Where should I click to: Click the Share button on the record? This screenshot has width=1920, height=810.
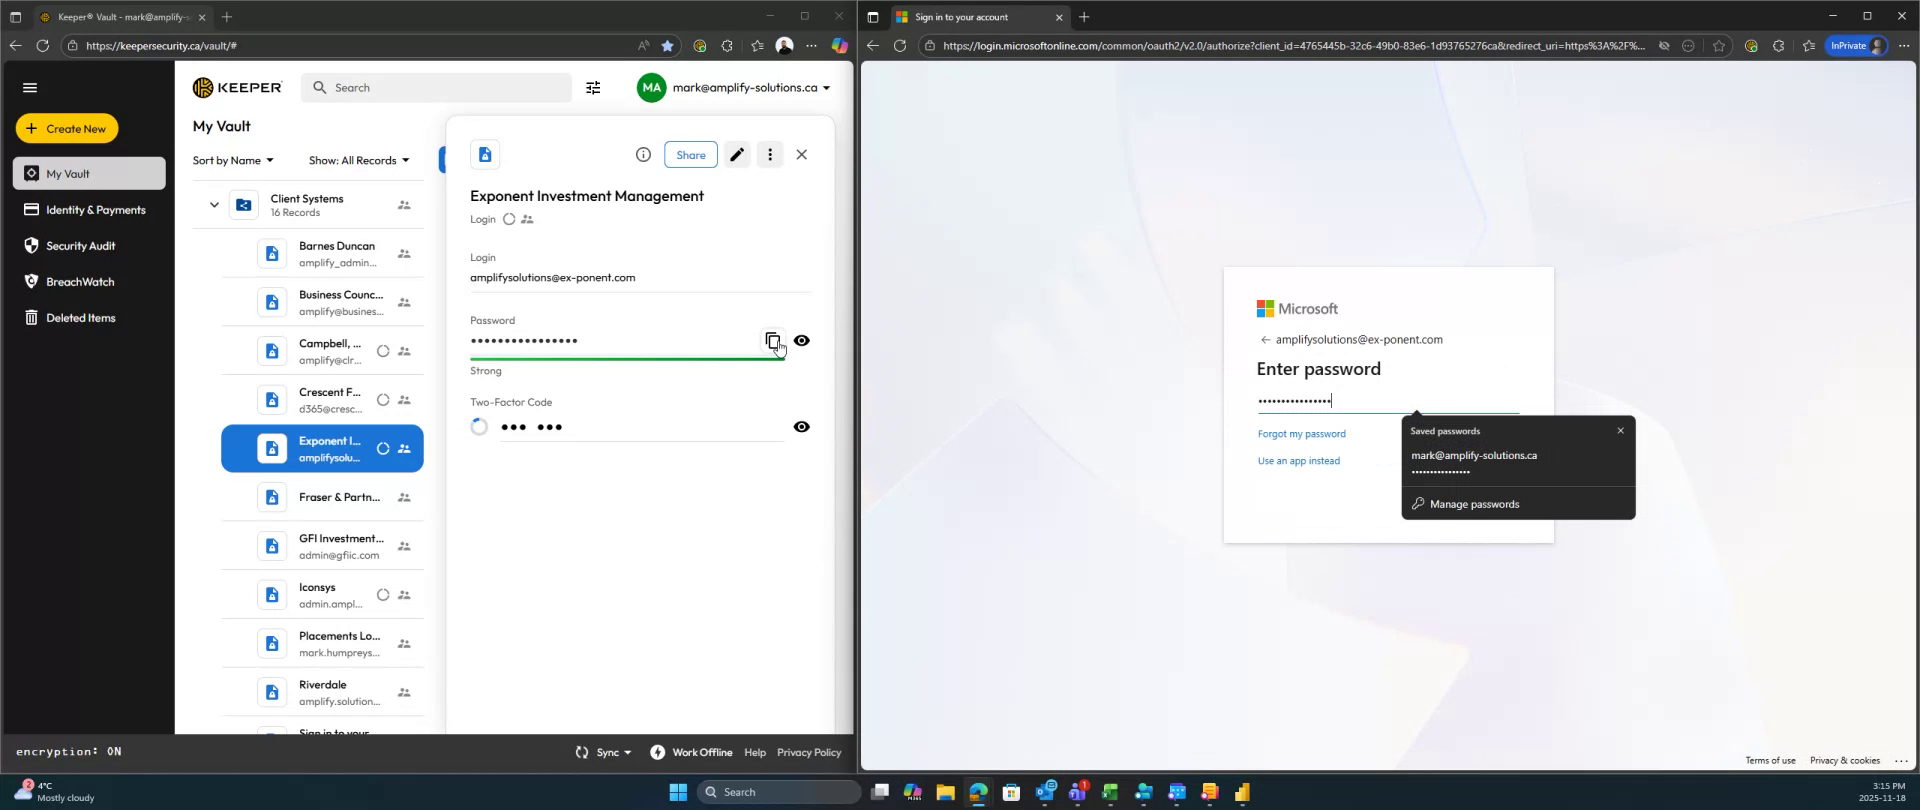coord(691,155)
